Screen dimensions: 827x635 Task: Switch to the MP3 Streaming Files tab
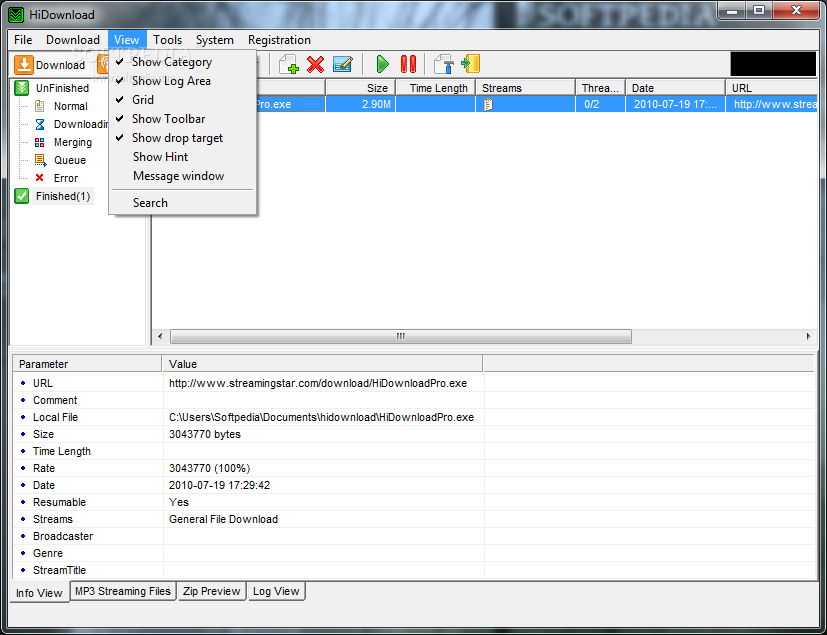(123, 591)
